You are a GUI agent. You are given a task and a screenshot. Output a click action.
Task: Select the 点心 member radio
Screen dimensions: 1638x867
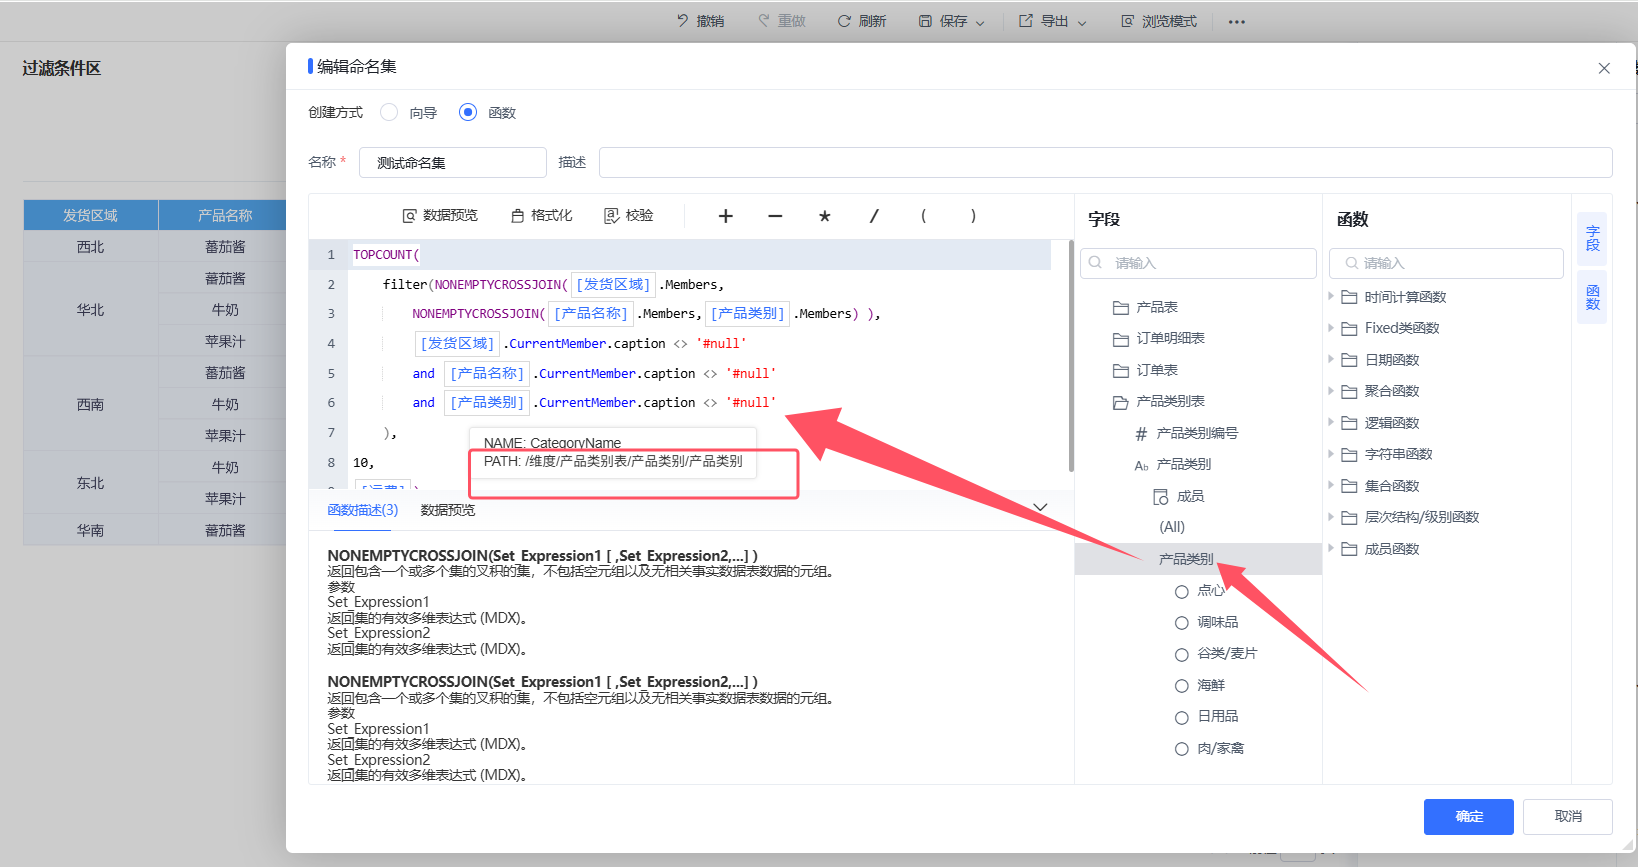click(1181, 591)
